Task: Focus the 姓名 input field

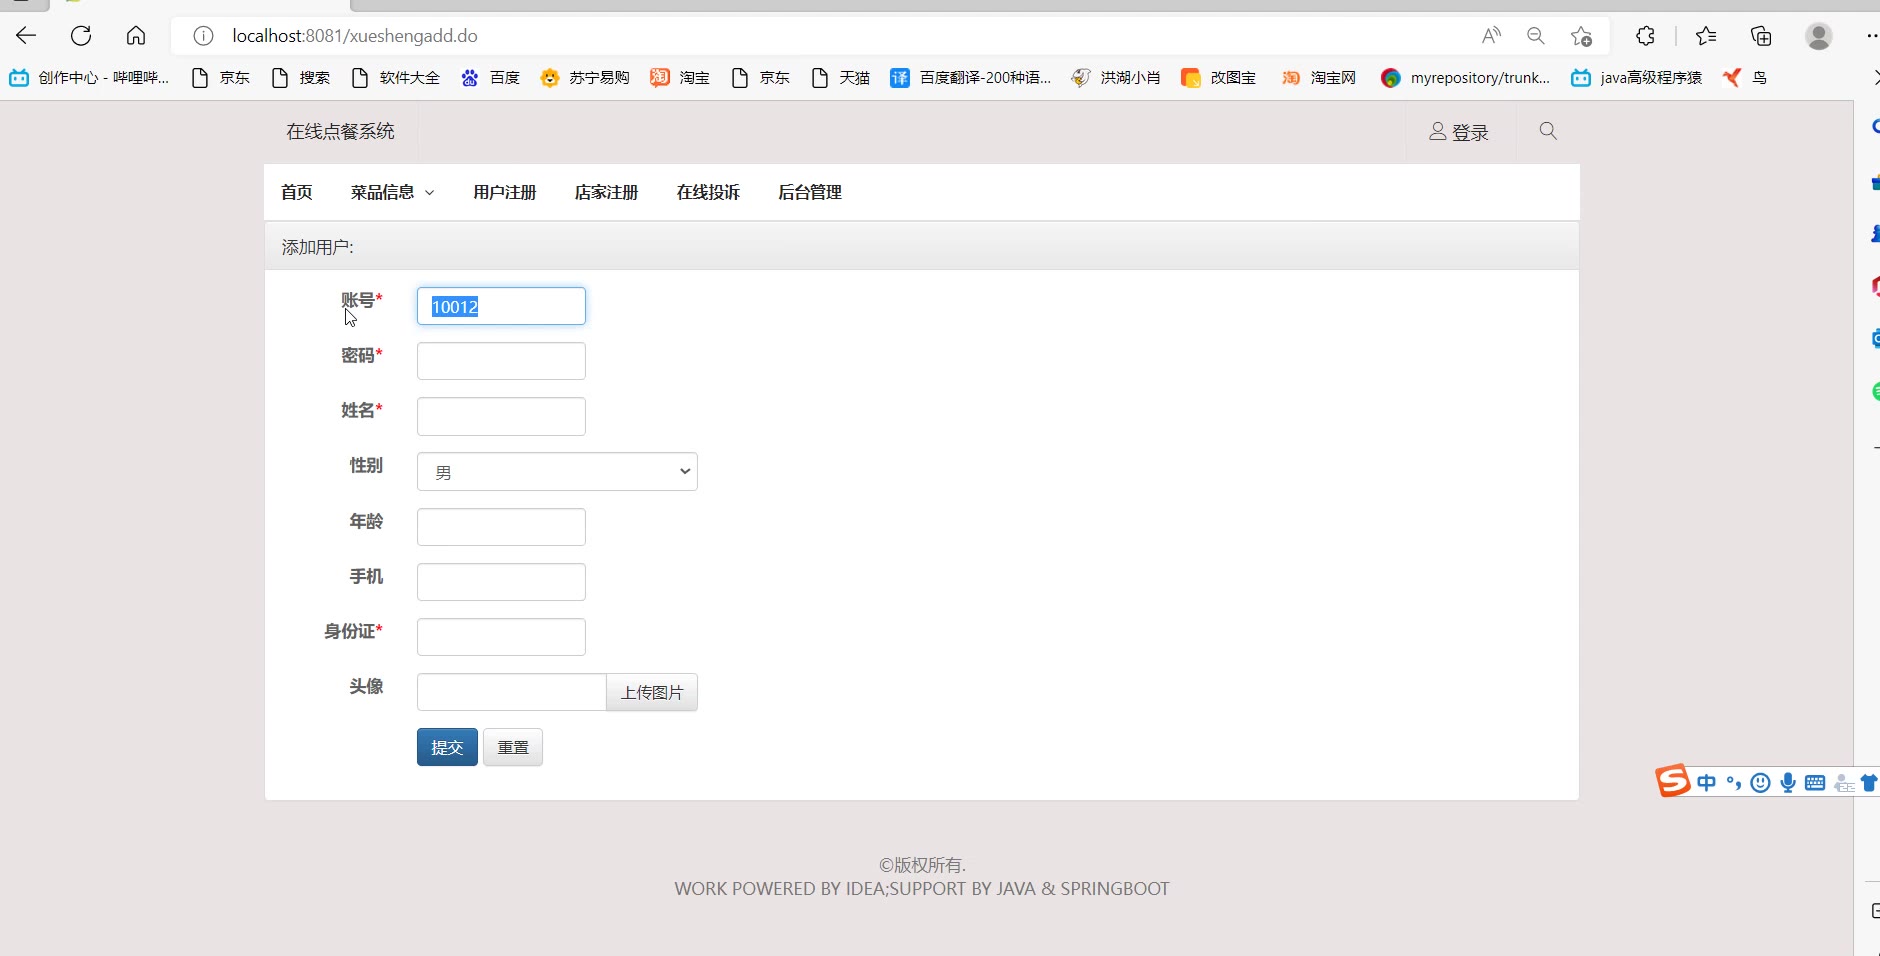Action: pos(501,416)
